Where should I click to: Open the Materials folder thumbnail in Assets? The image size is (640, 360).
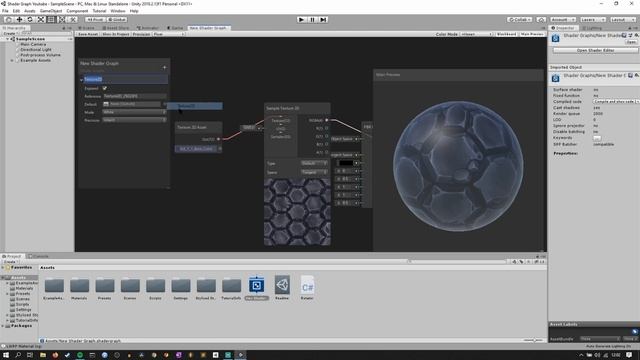click(x=80, y=285)
